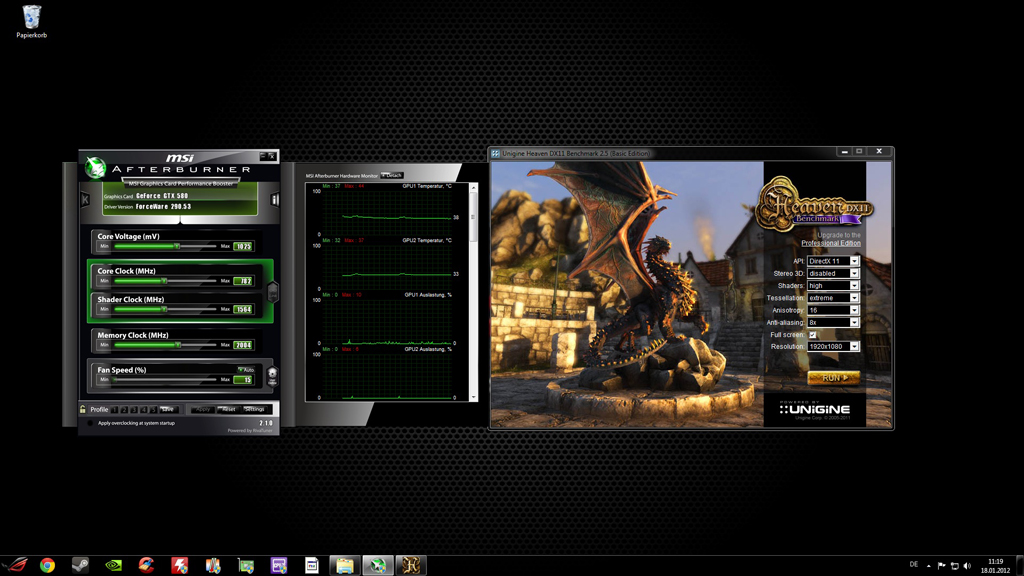This screenshot has width=1024, height=576.
Task: Open Steam from the taskbar
Action: (80, 565)
